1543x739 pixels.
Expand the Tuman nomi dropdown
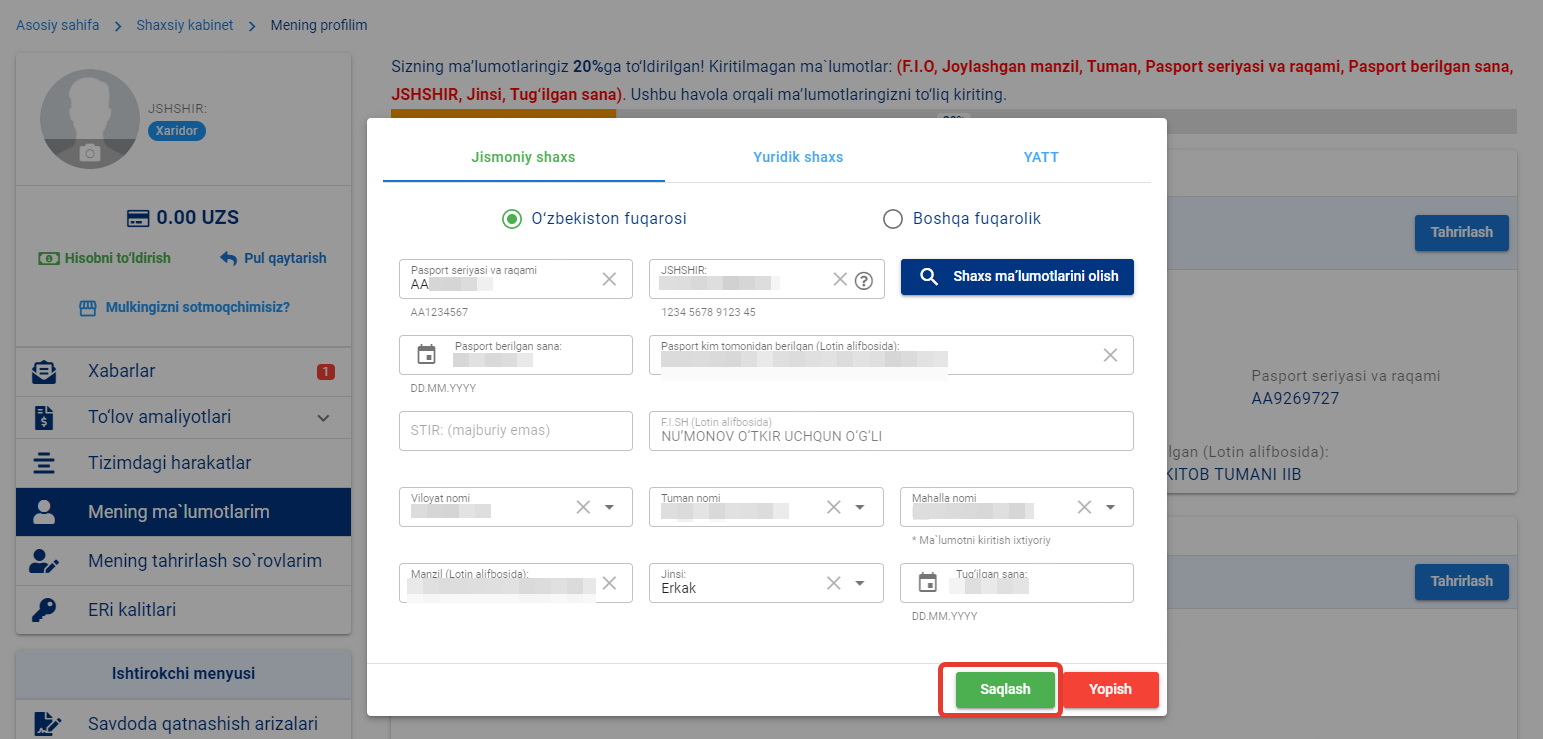click(x=859, y=507)
